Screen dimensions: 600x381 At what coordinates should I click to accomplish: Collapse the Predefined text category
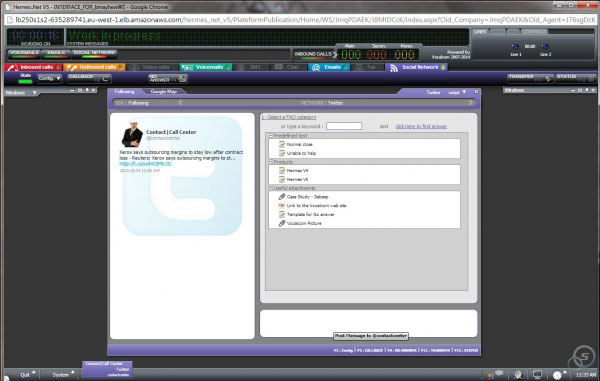[271, 136]
